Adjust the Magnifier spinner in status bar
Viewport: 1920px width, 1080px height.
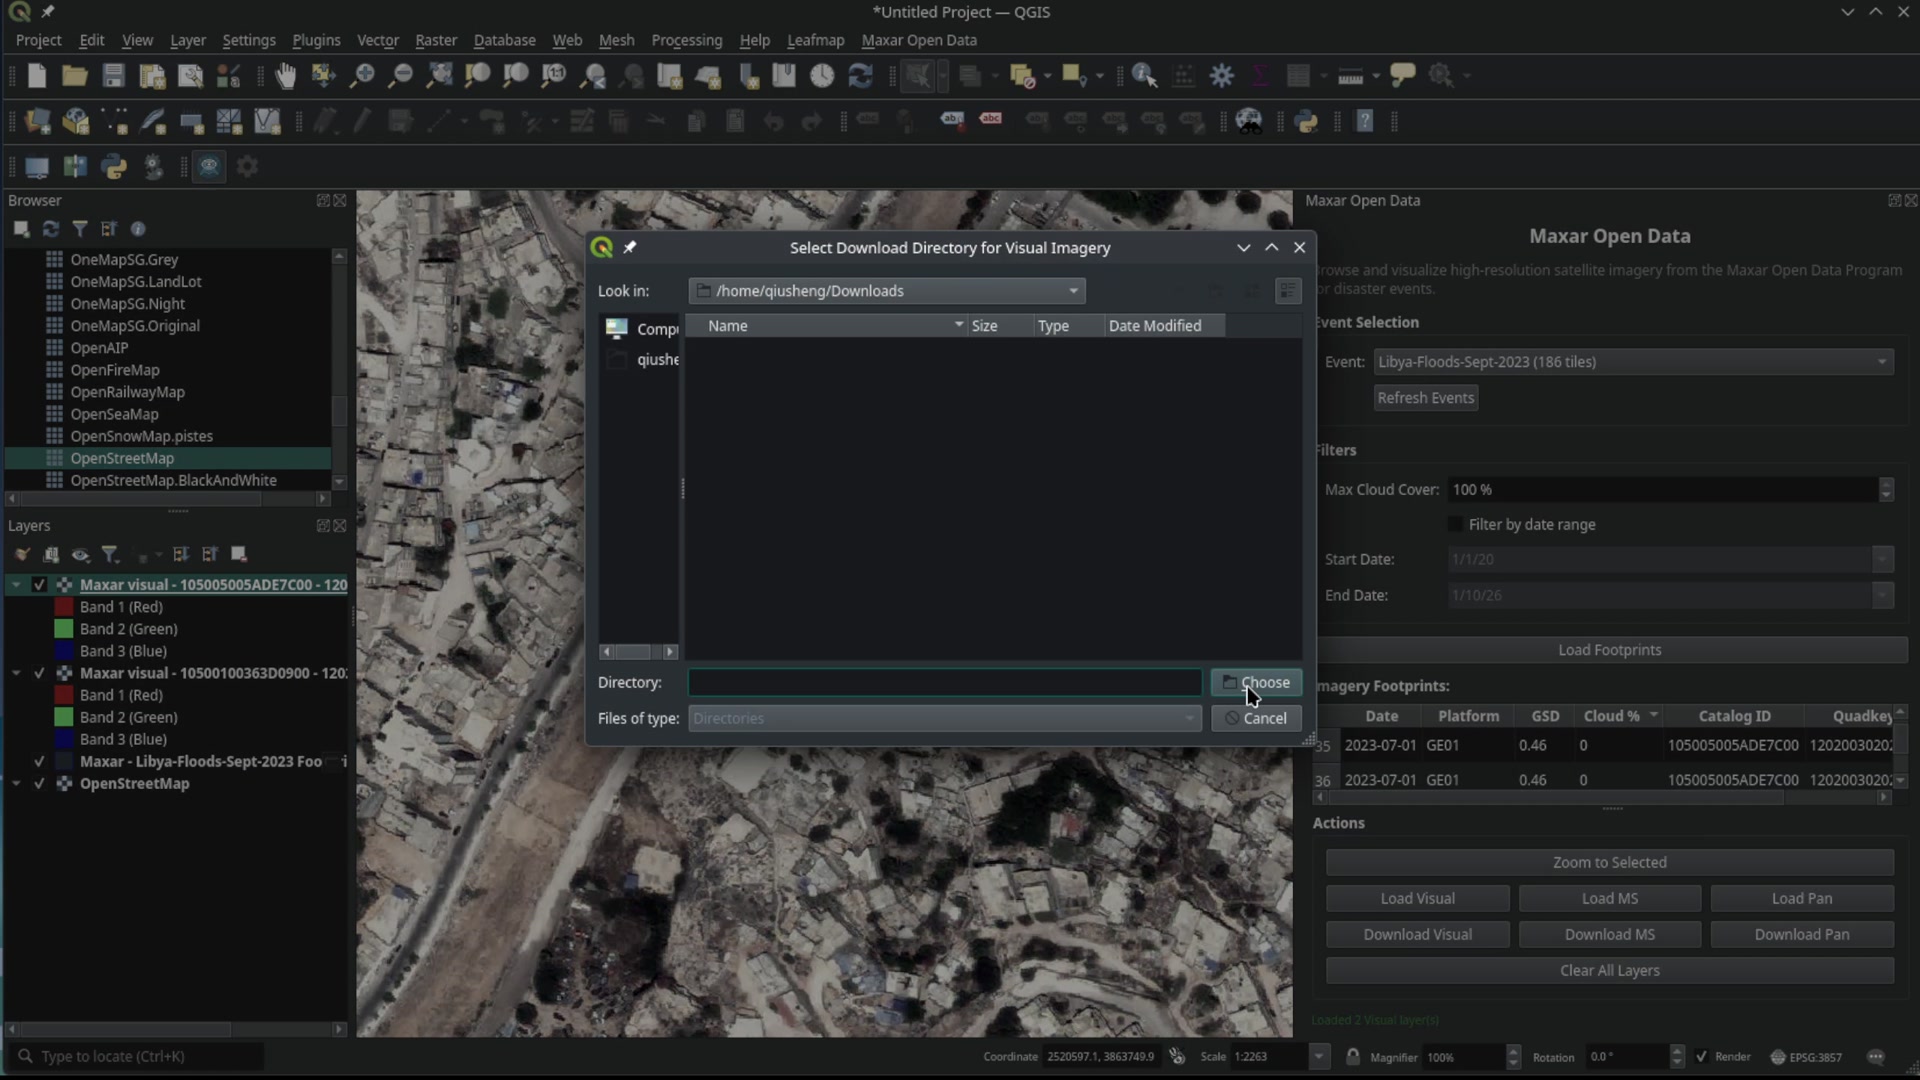tap(1513, 1056)
